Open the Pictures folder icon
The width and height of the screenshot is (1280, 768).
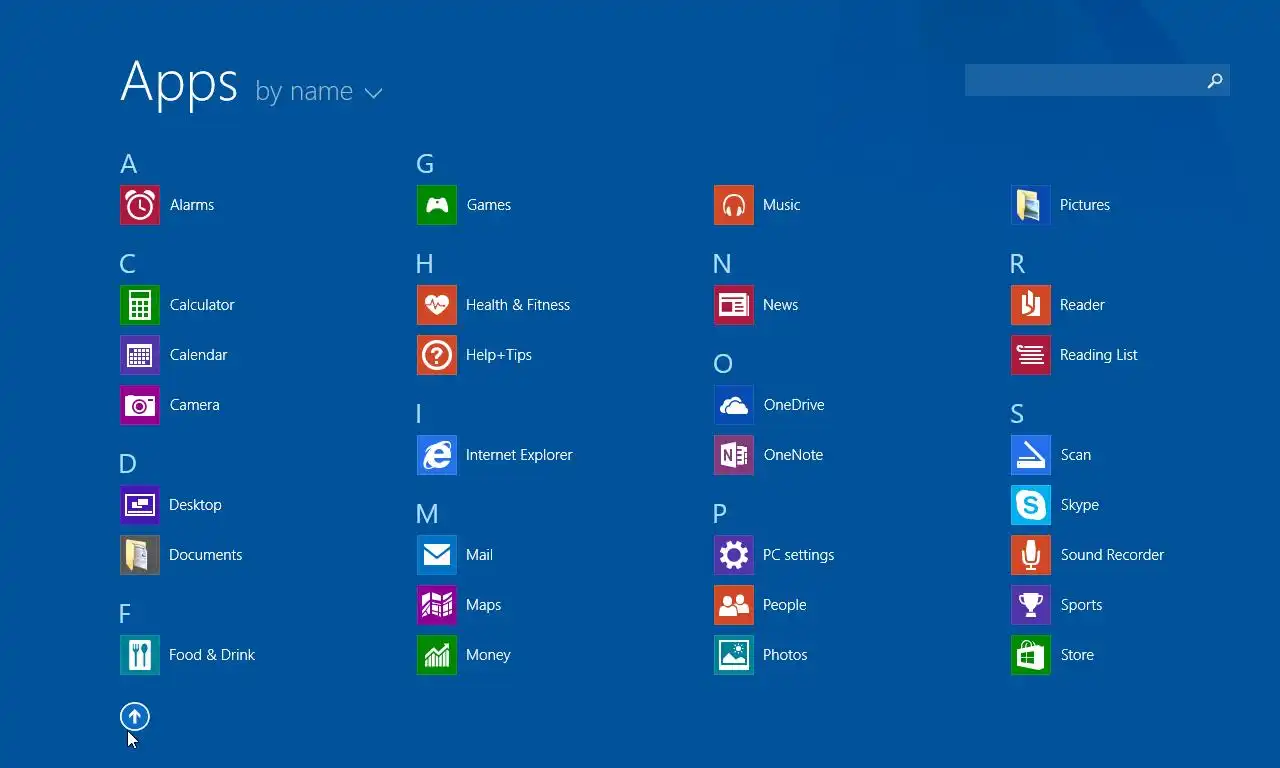click(x=1031, y=205)
